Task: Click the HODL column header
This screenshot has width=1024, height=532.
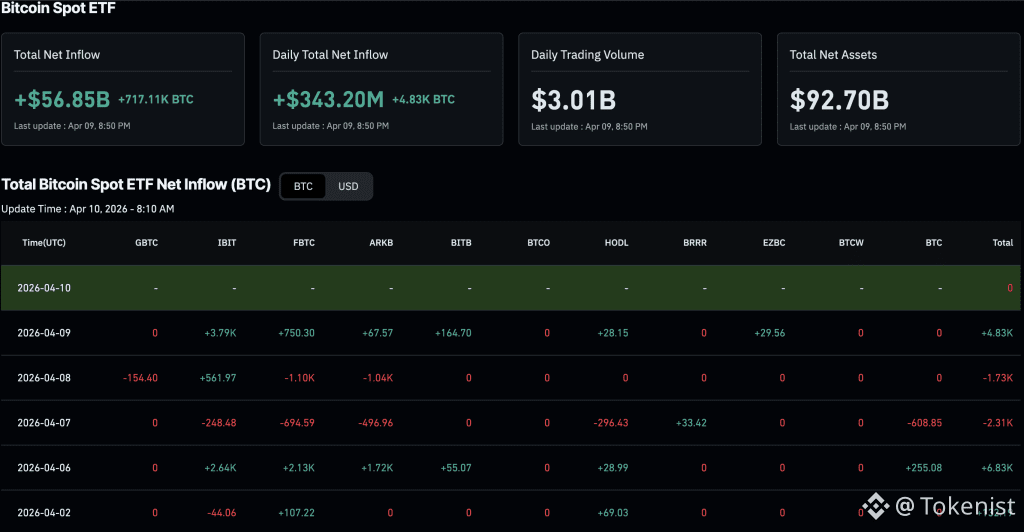Action: pos(616,243)
